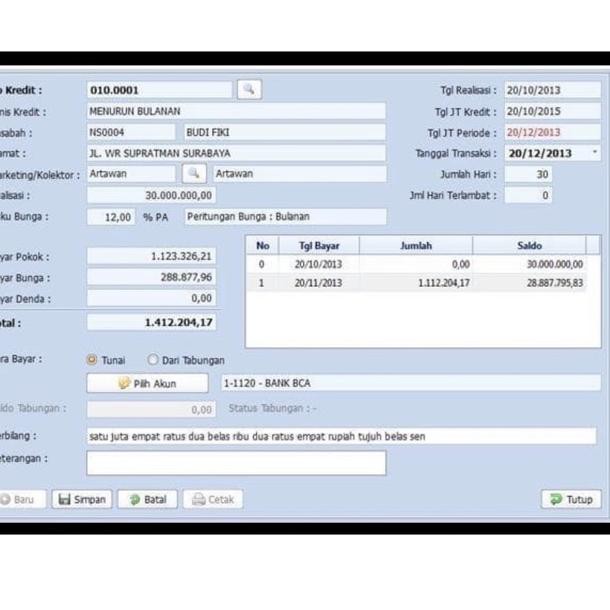
Task: Click the second Artawan collector name field
Action: (300, 174)
